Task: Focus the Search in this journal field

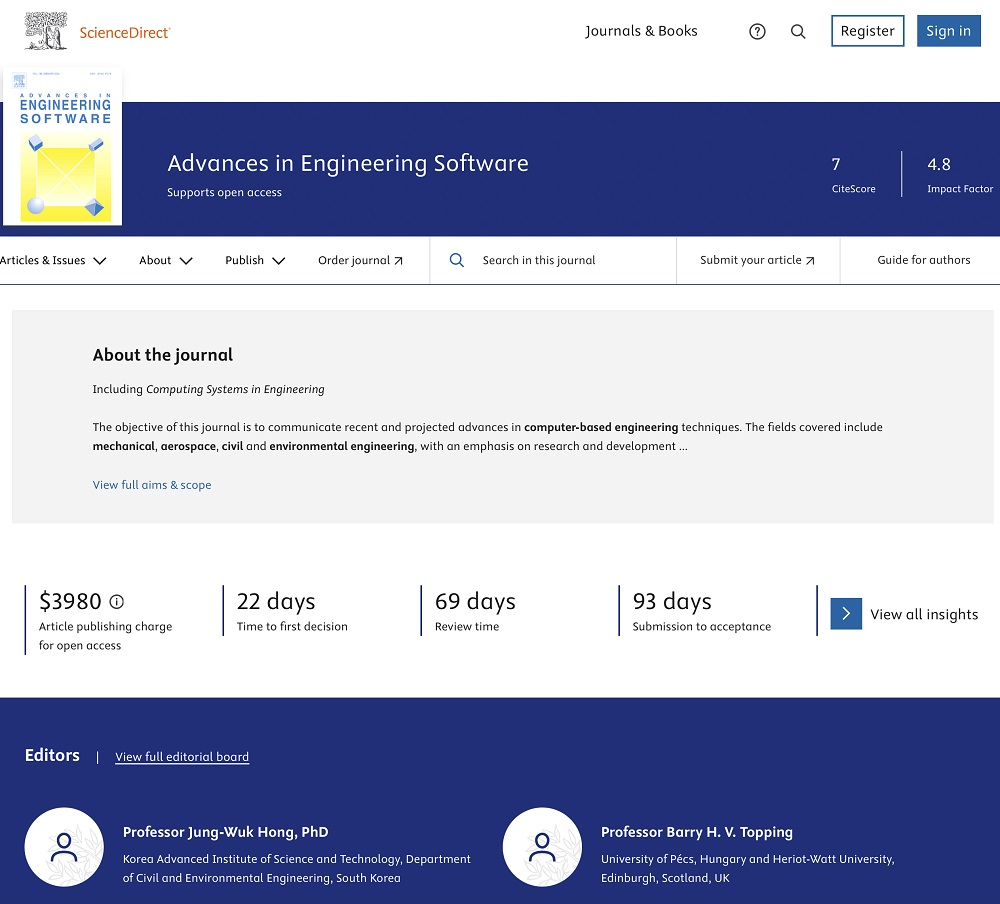Action: tap(553, 260)
